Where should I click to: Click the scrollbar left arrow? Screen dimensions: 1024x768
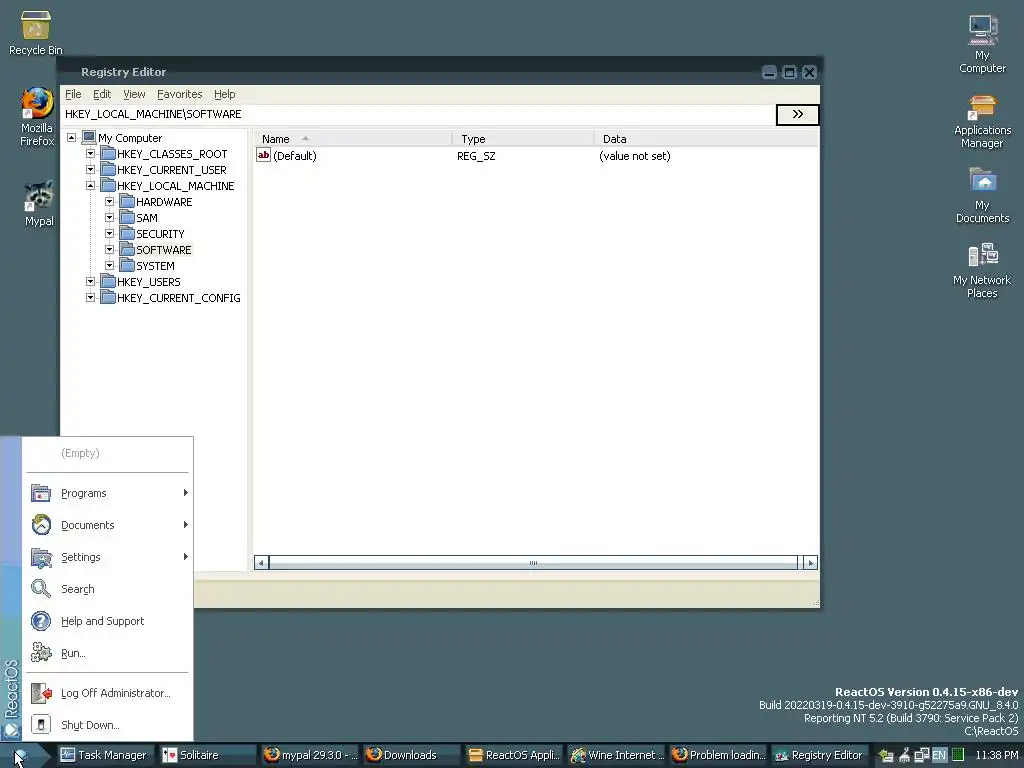(261, 563)
